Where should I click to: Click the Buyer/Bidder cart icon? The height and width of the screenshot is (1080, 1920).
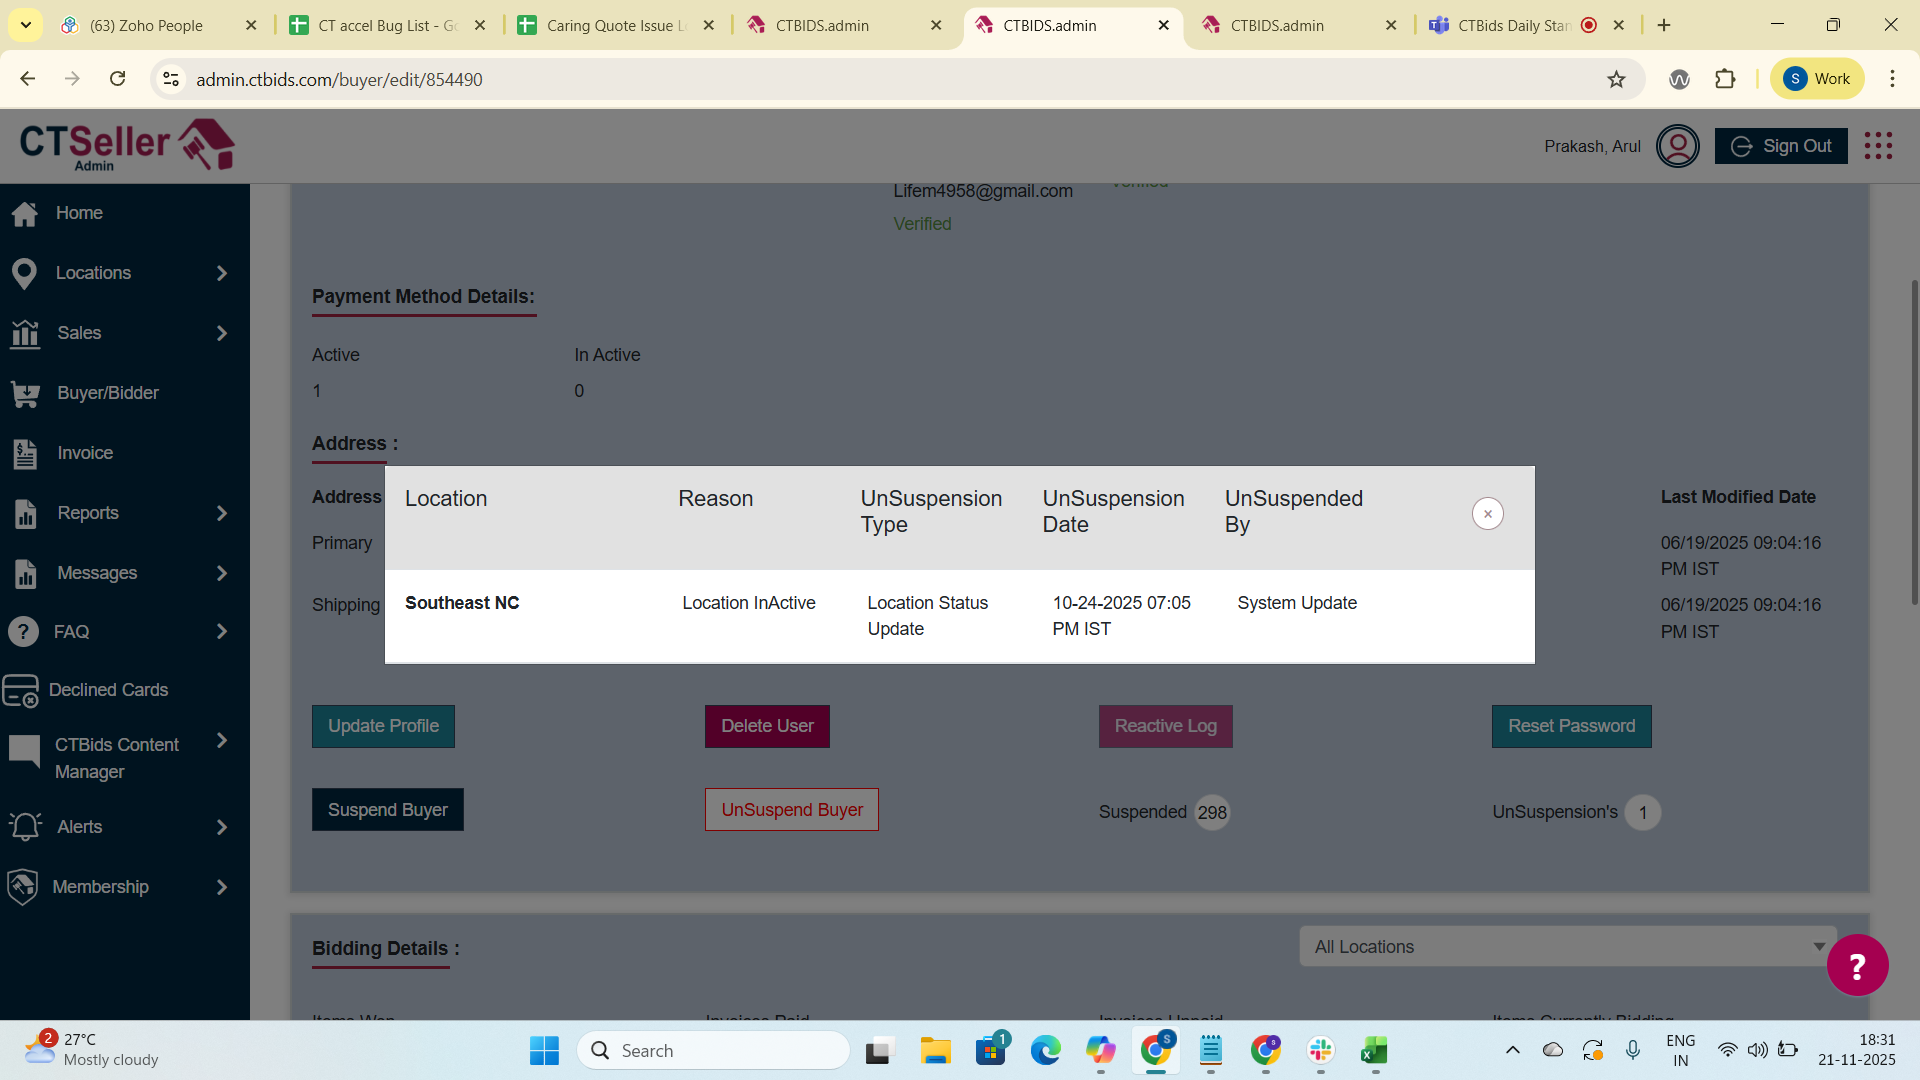(x=25, y=394)
